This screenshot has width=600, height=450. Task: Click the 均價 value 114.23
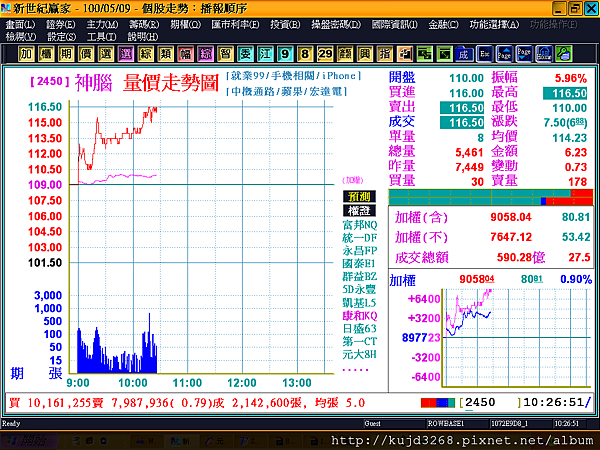(x=569, y=138)
